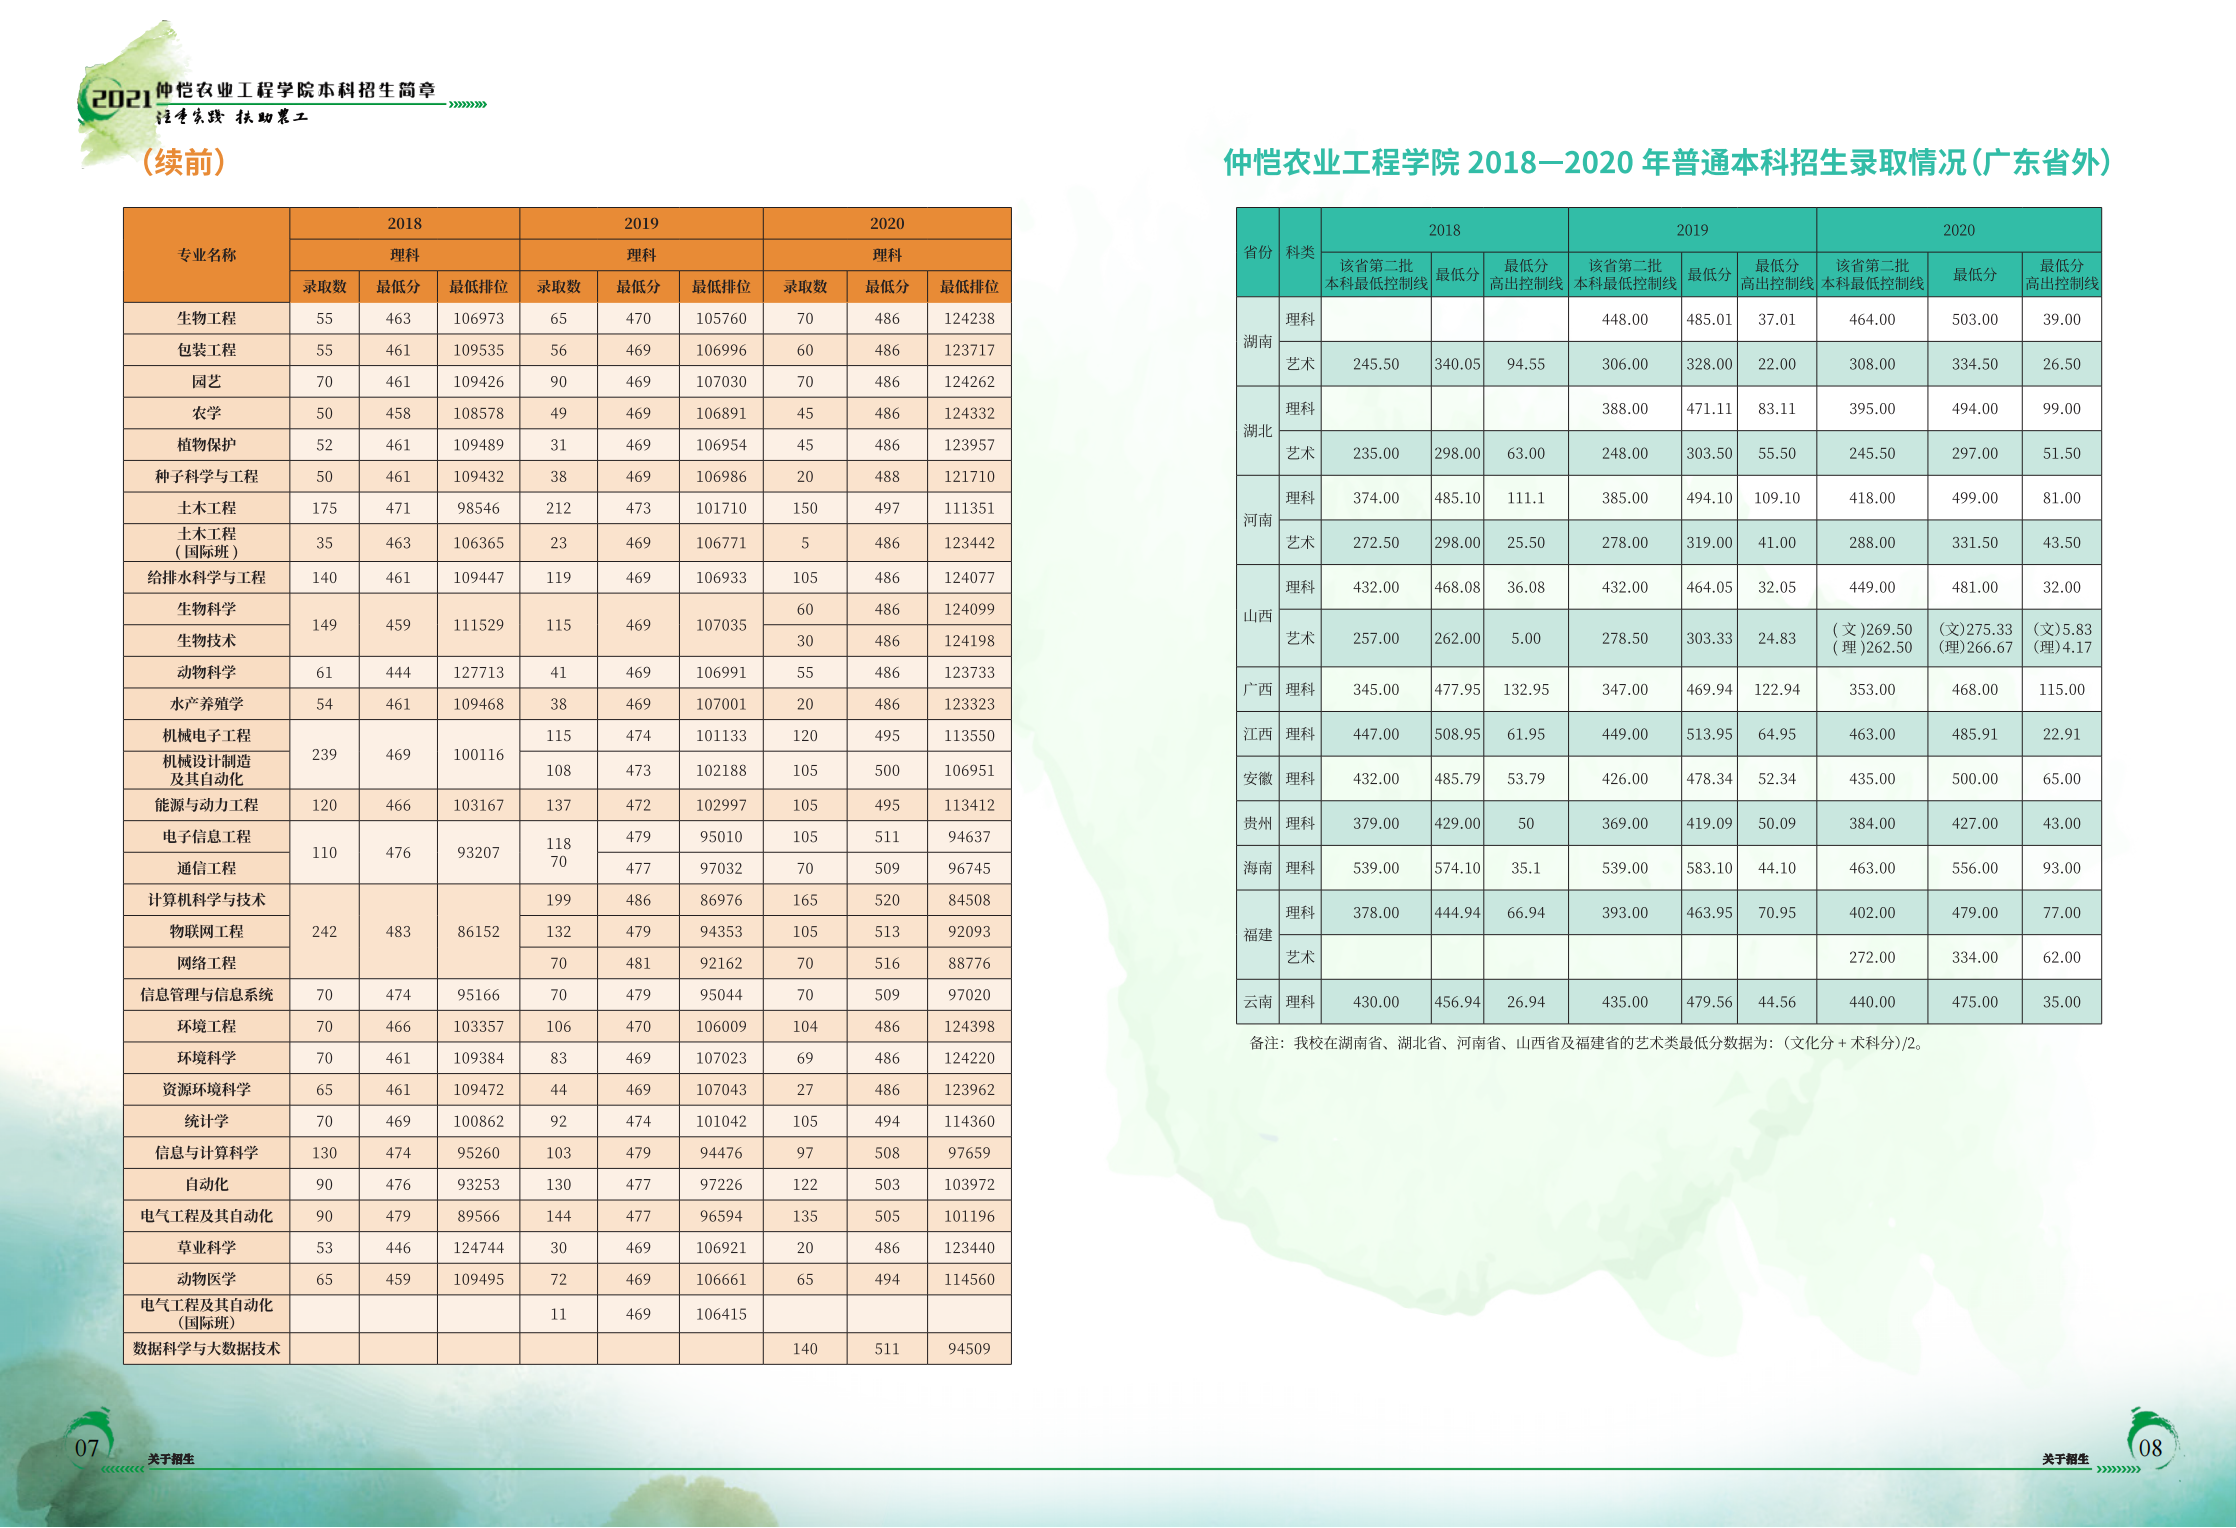
Task: Click the 云南 province cell
Action: (1257, 1001)
